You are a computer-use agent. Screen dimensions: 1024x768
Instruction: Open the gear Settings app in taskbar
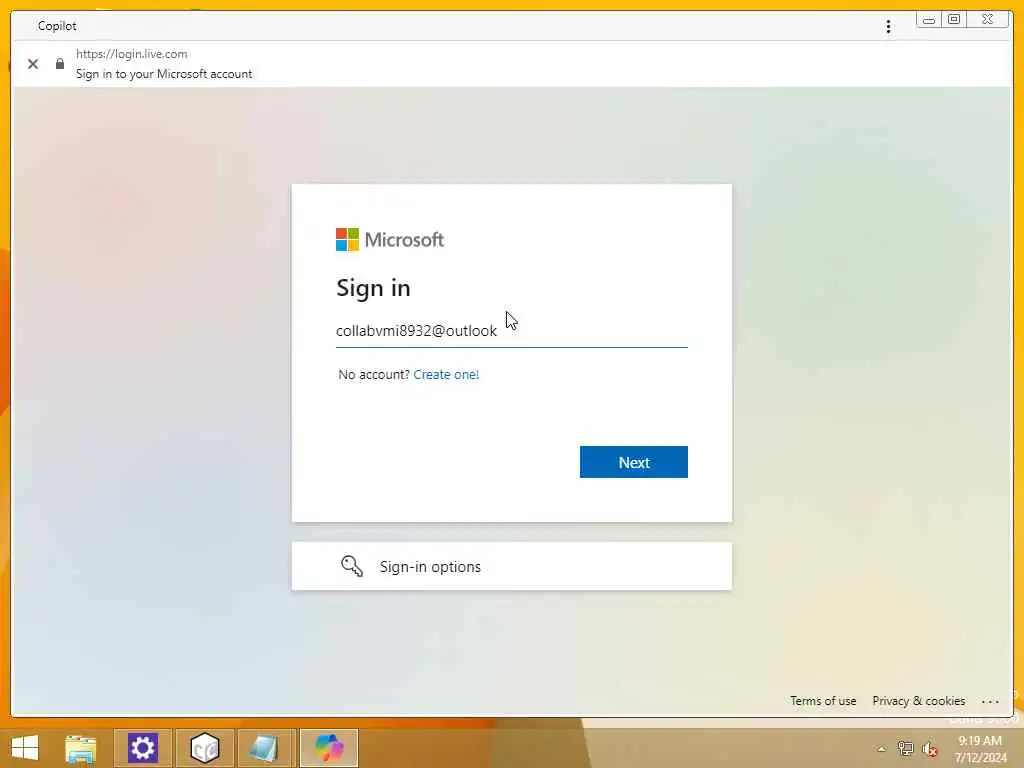click(143, 748)
